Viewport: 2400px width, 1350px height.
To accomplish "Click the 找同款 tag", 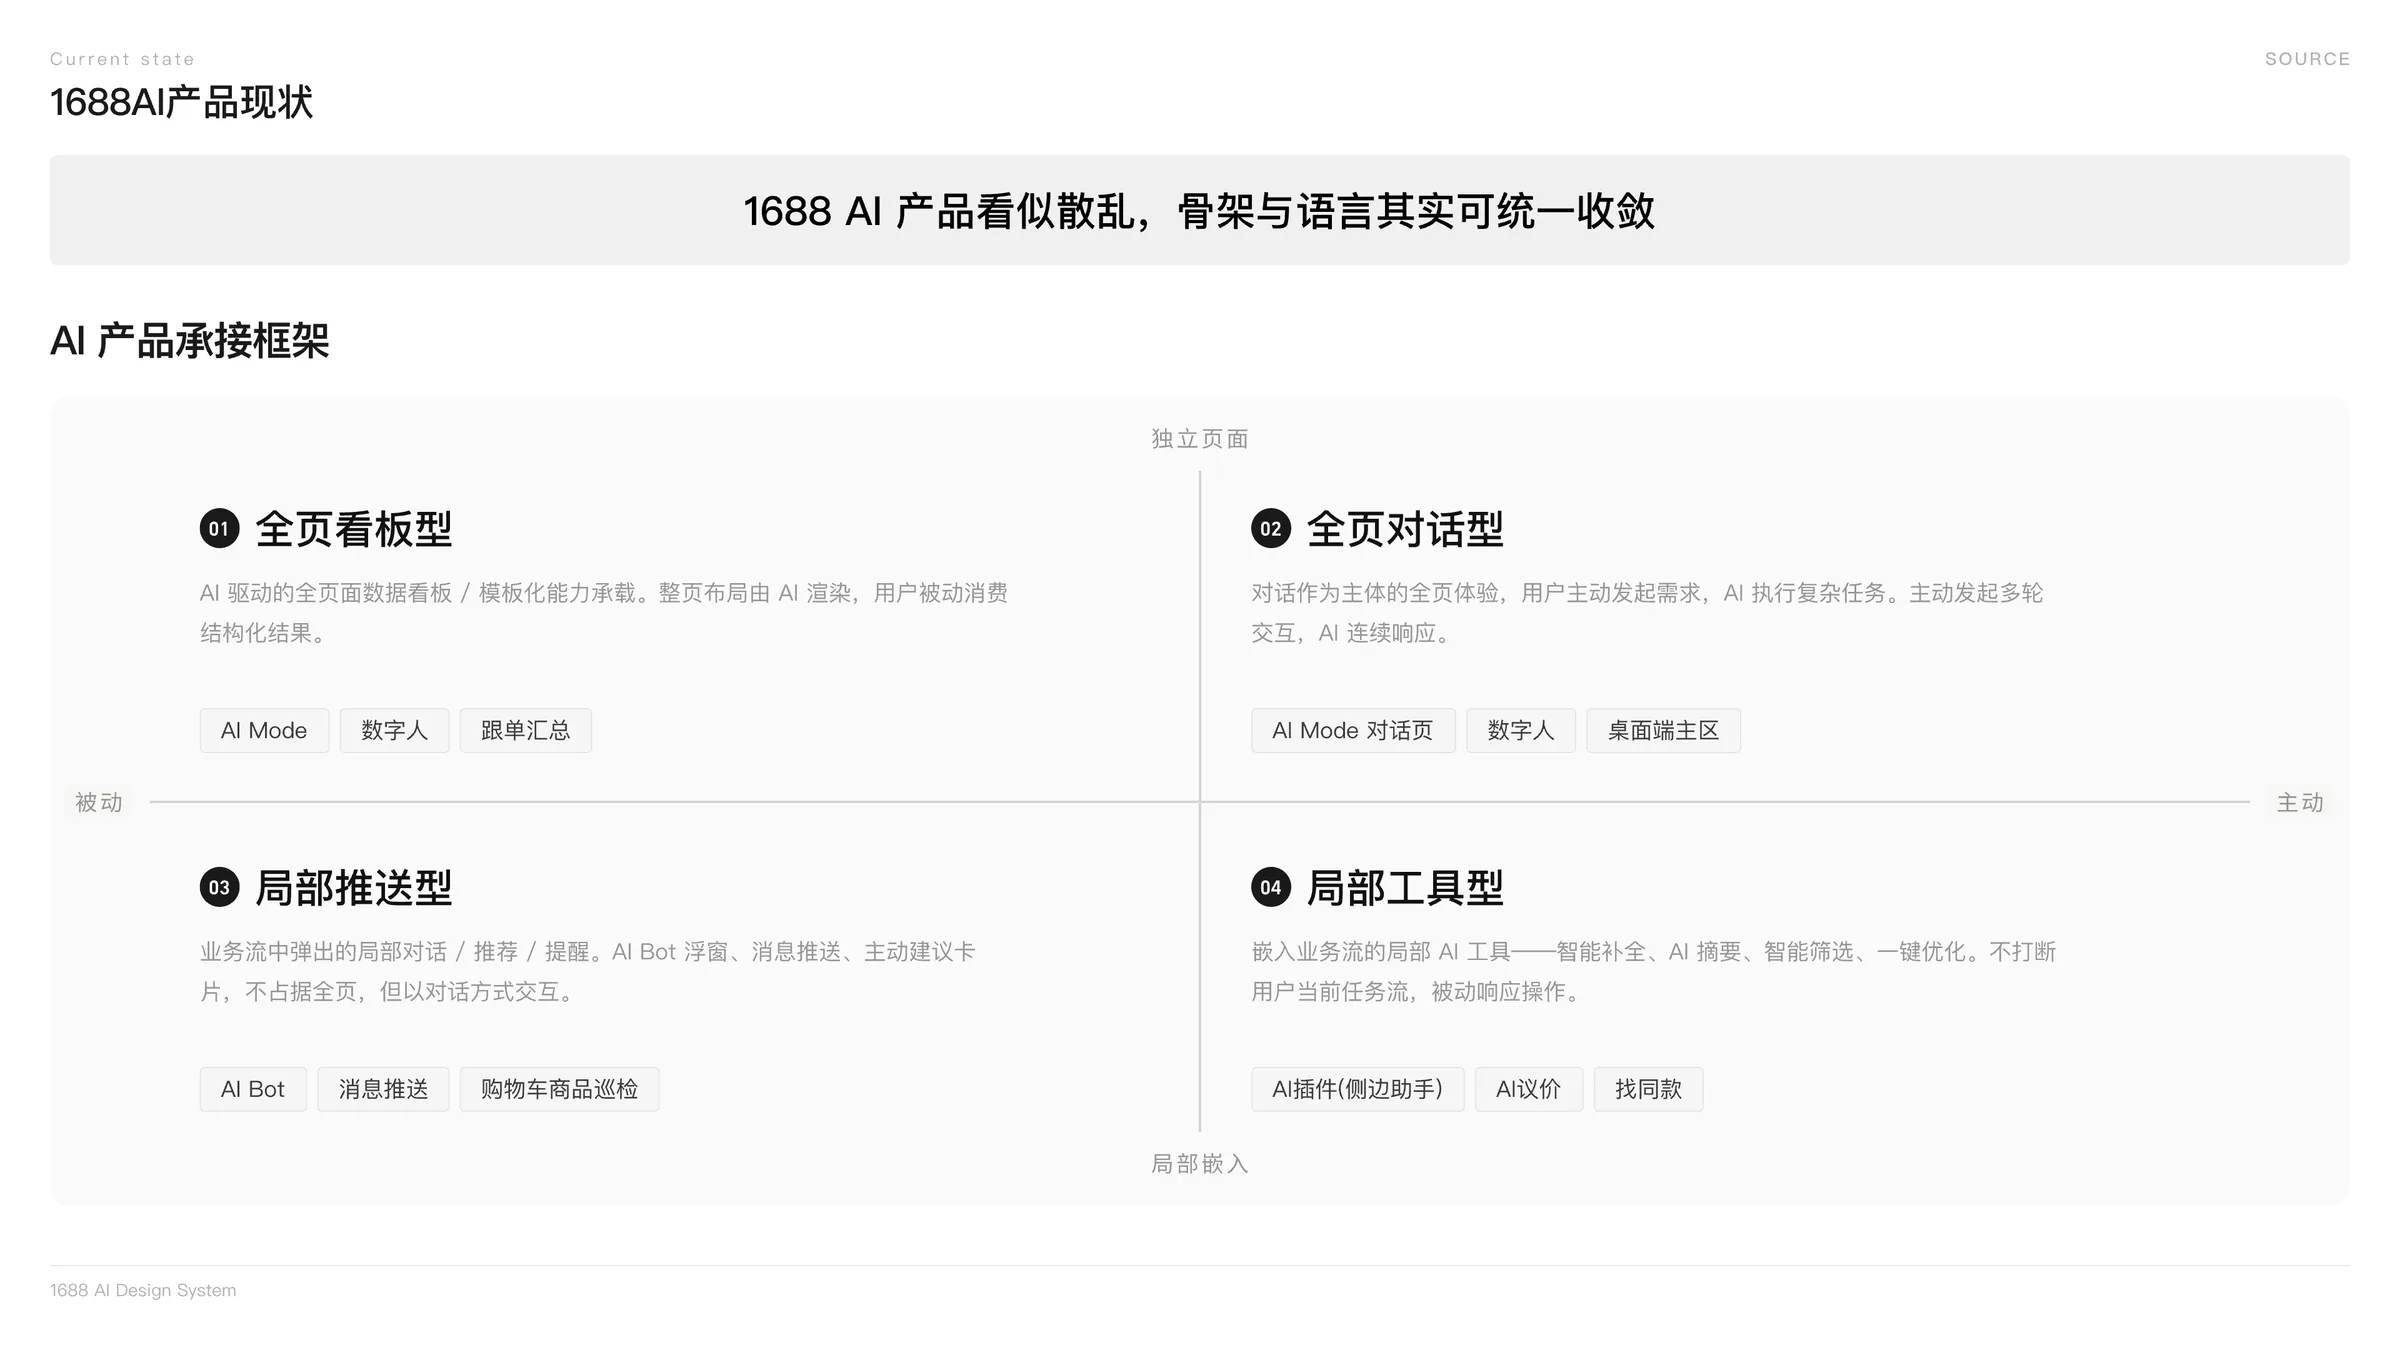I will pos(1648,1089).
